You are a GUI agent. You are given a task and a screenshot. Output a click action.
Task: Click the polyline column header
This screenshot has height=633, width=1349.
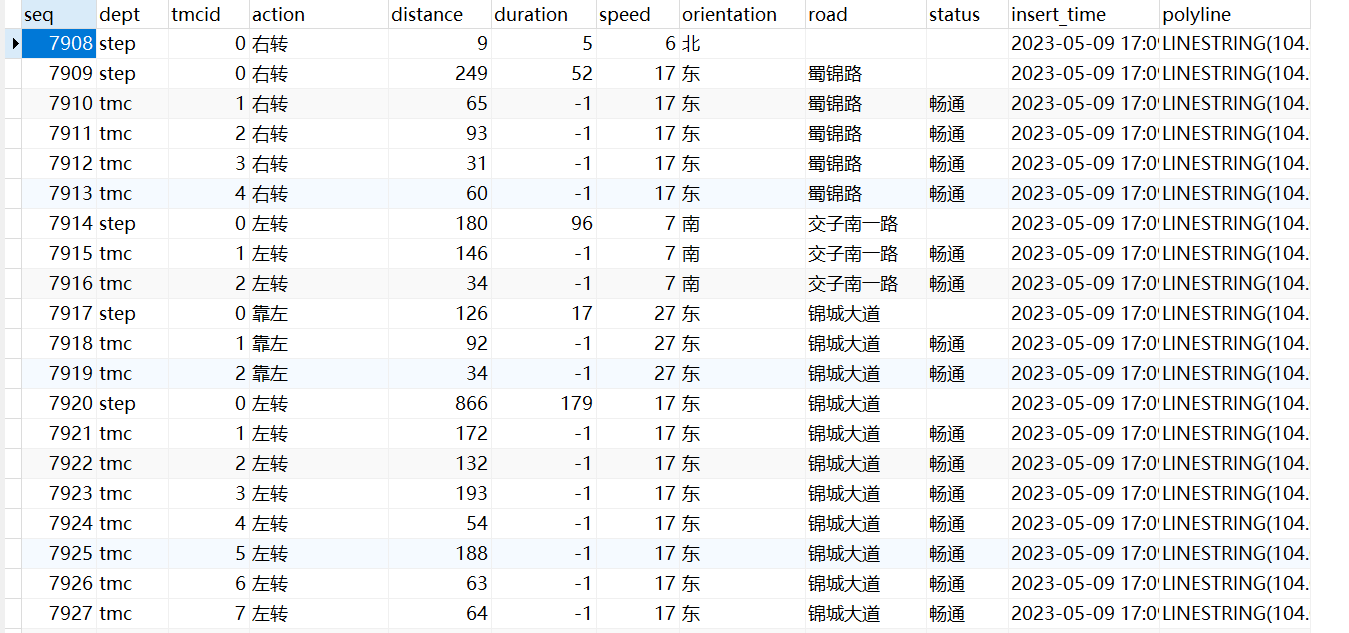click(x=1235, y=14)
